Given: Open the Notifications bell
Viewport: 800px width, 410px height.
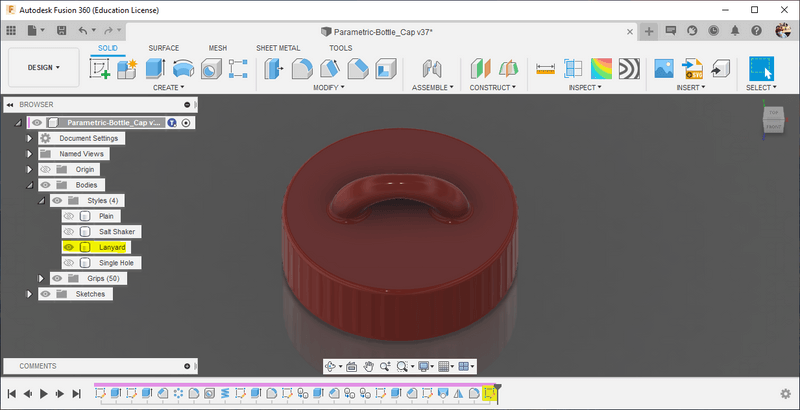Looking at the screenshot, I should coord(735,31).
